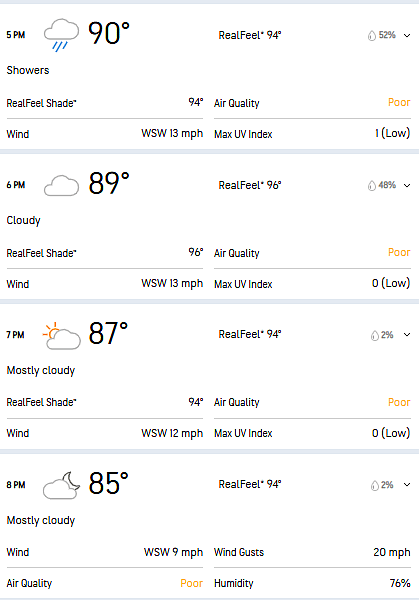Click the raindrop icon beside 48%
This screenshot has height=600, width=419.
click(x=372, y=186)
